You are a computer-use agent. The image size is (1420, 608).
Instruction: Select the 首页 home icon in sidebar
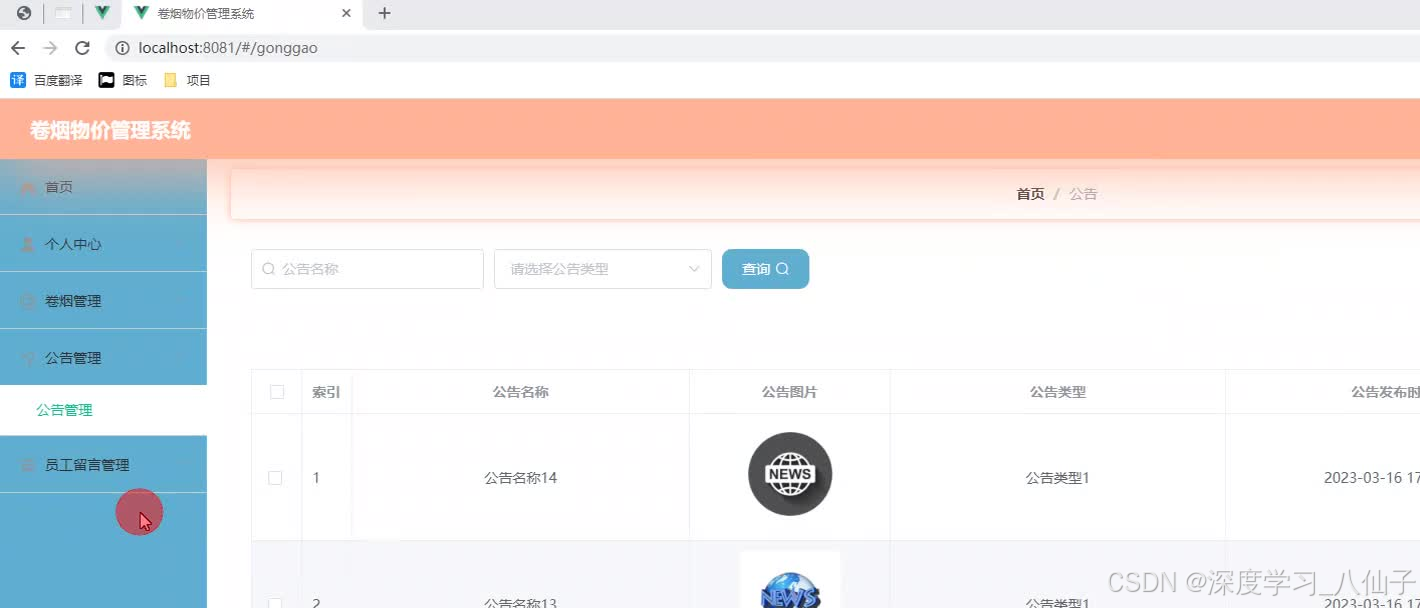[x=26, y=186]
